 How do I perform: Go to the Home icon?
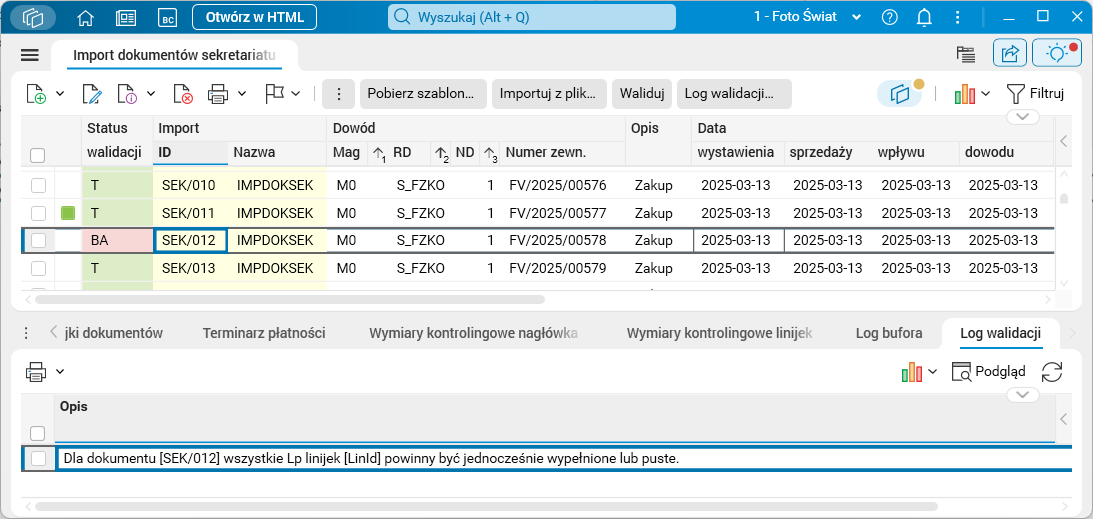[x=86, y=17]
